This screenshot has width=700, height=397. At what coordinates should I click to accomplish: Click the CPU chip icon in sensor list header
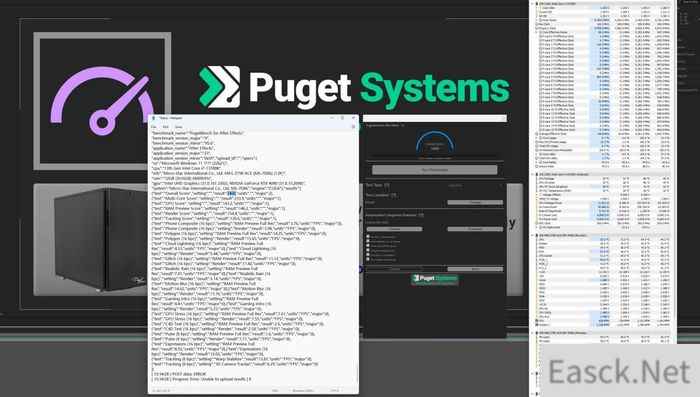(537, 4)
